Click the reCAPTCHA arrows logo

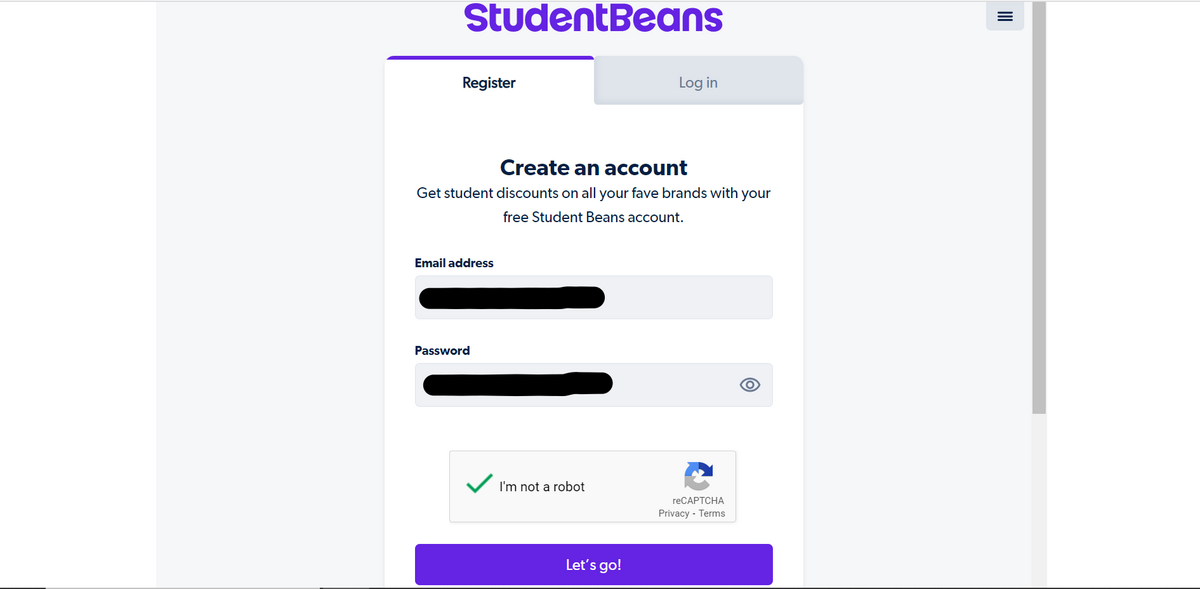tap(698, 475)
